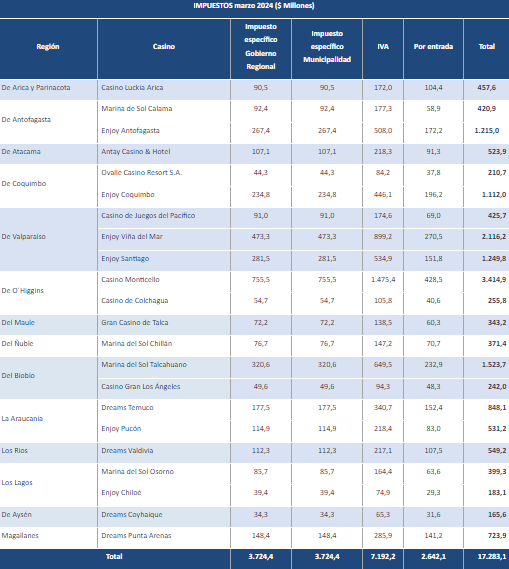Click 'Enjoy Santiago' casino name

(125, 258)
